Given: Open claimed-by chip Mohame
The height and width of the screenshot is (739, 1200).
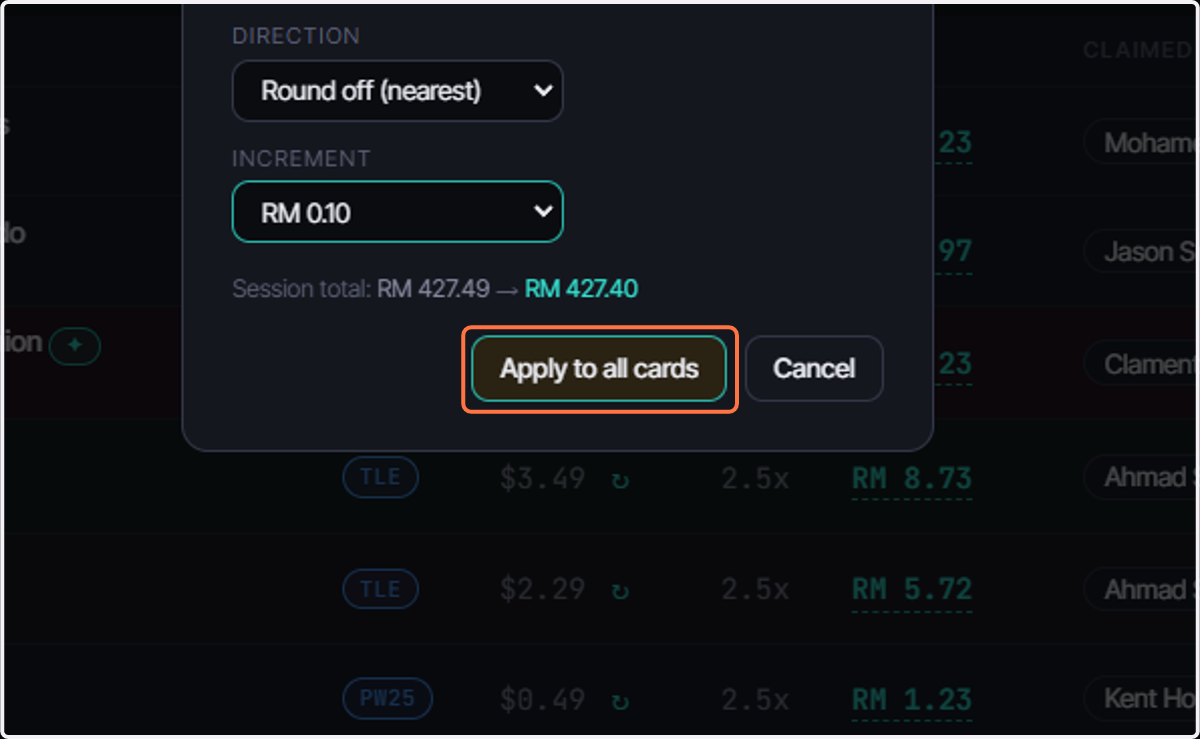Looking at the screenshot, I should tap(1141, 143).
